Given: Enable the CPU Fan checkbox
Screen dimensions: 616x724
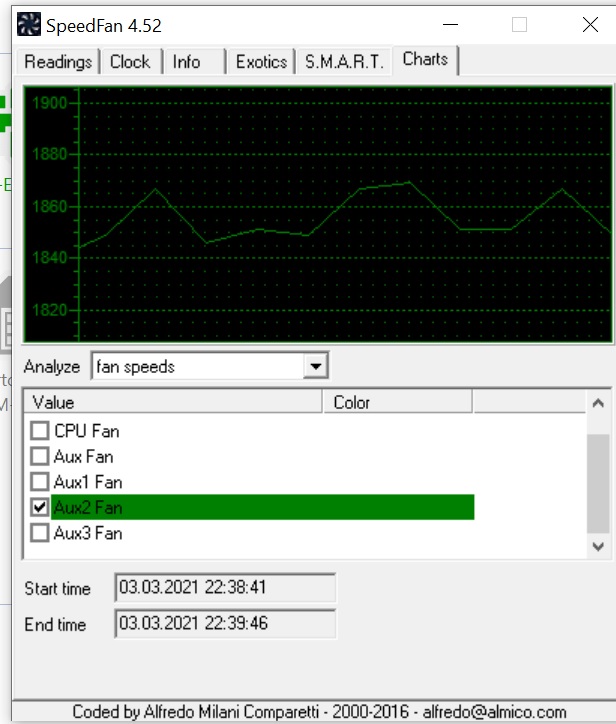Looking at the screenshot, I should tap(40, 430).
